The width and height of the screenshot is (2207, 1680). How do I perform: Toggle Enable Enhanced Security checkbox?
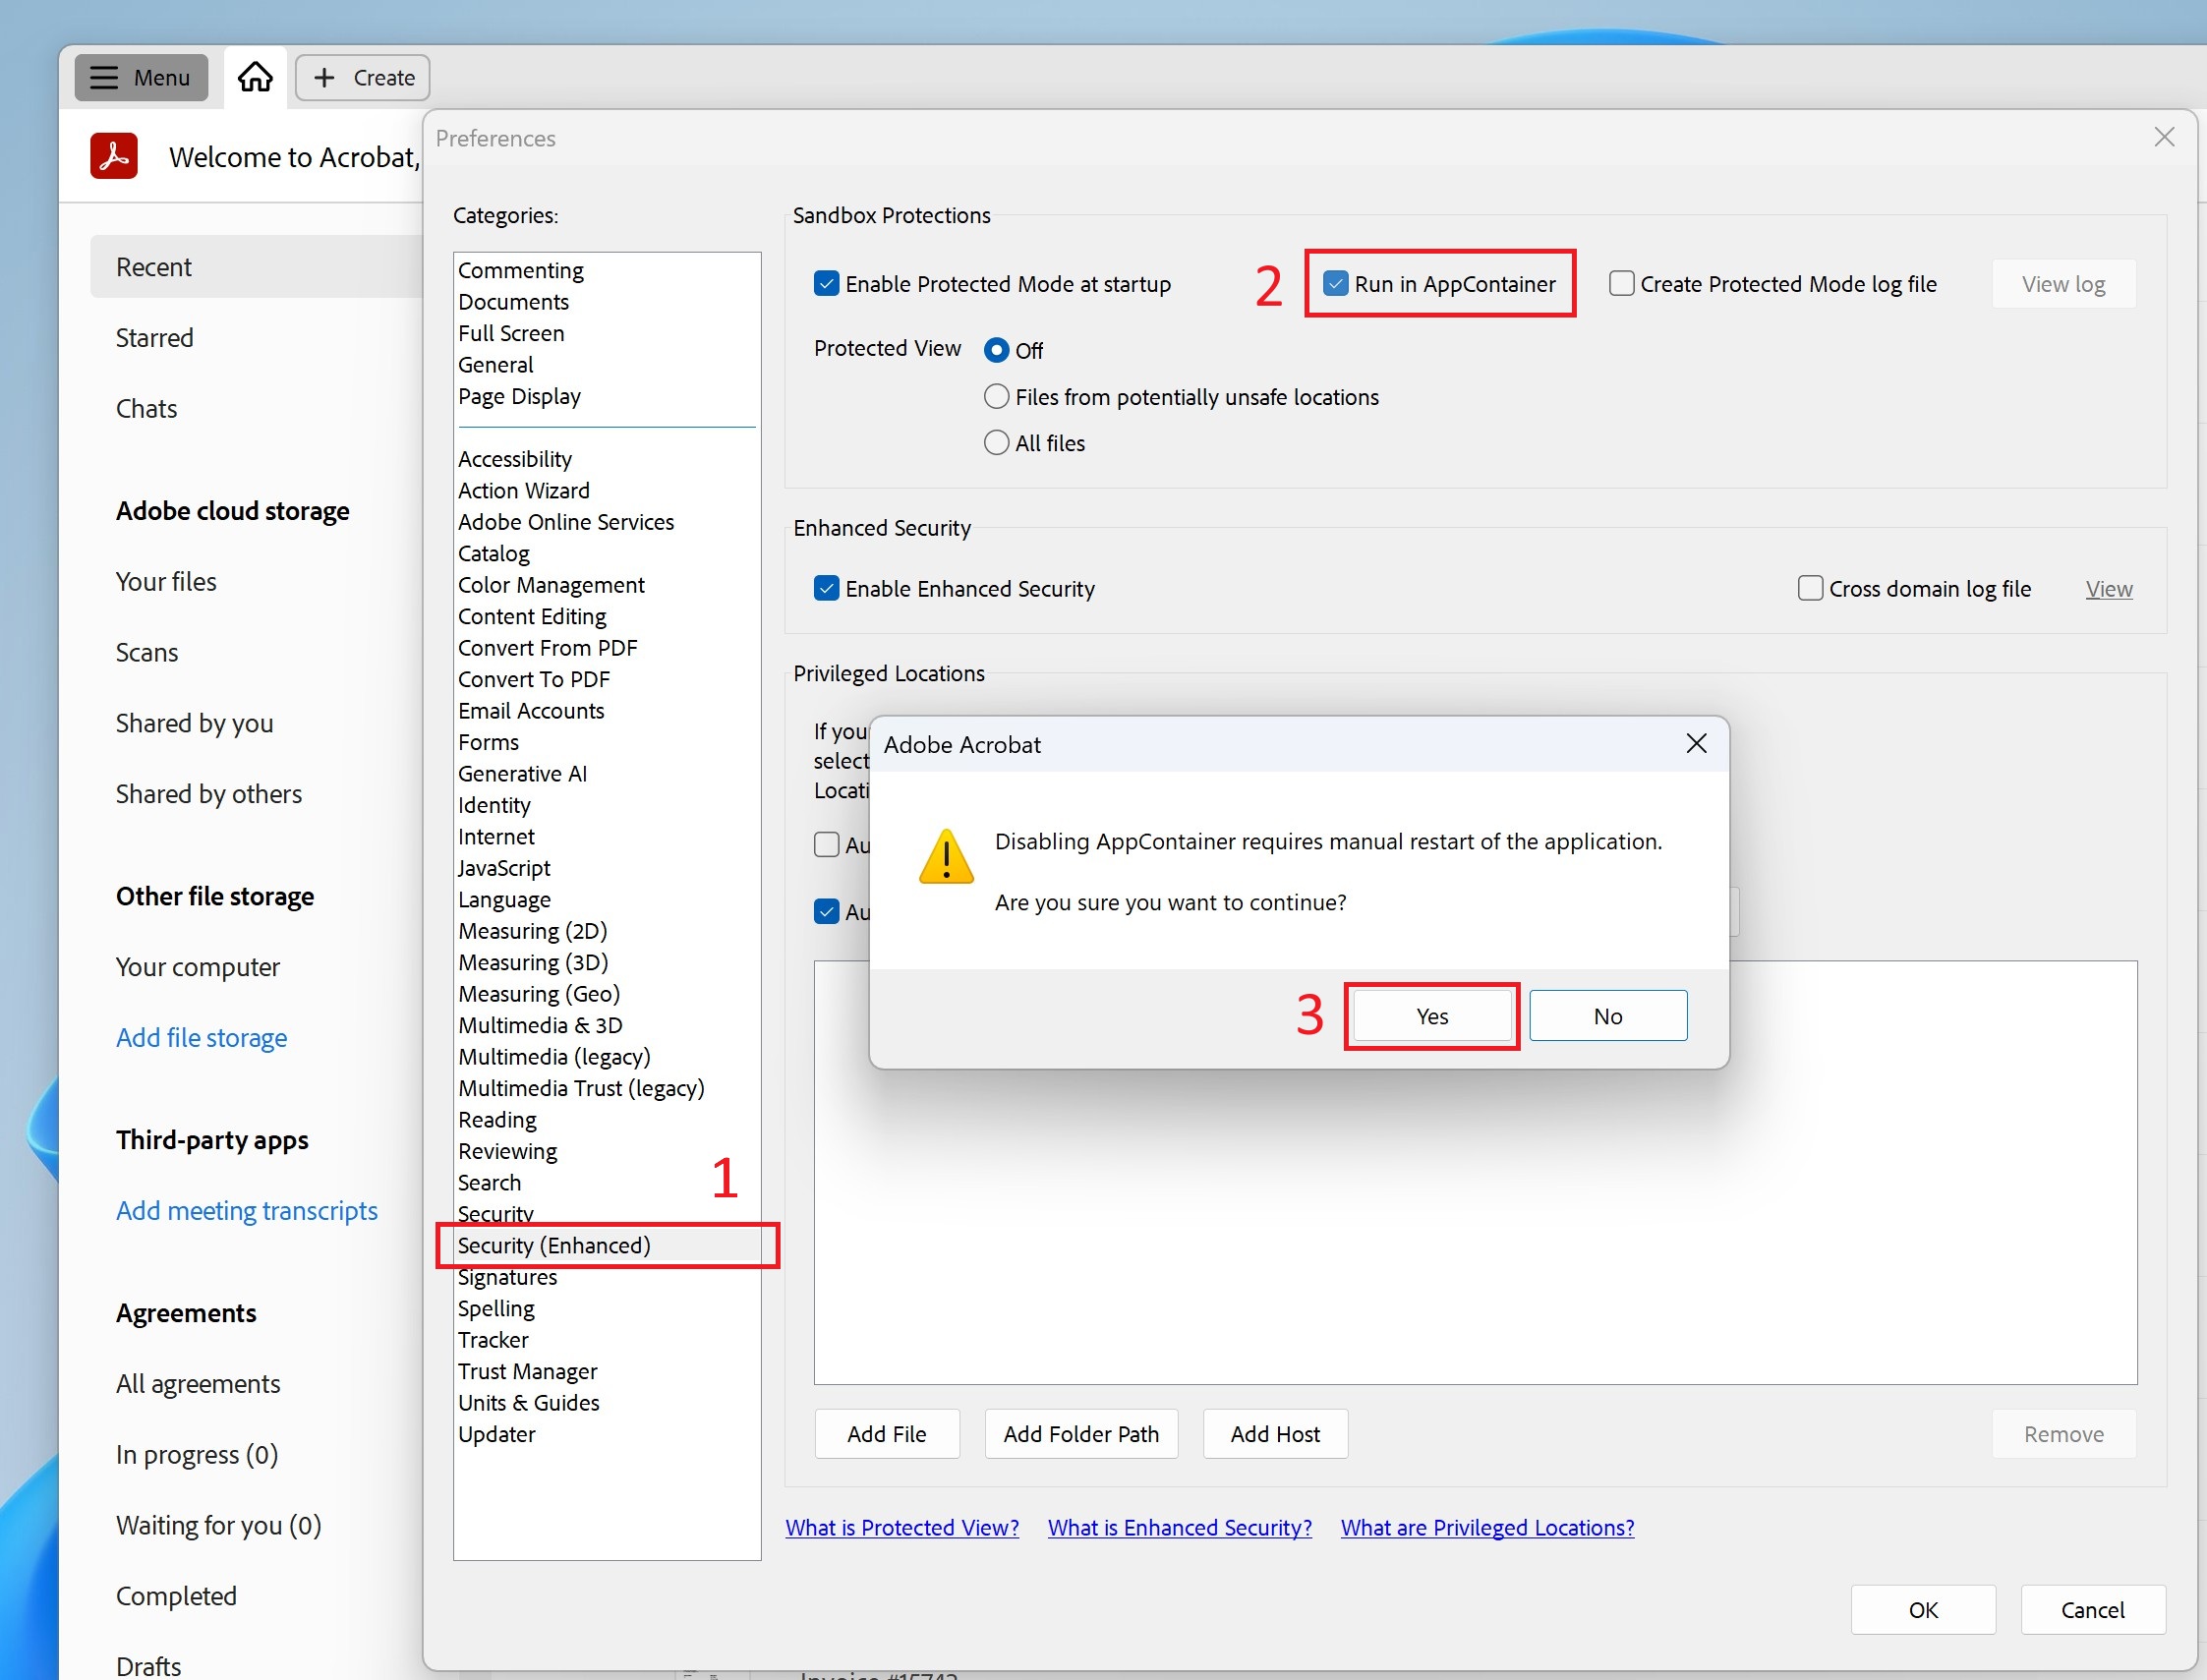click(x=826, y=588)
